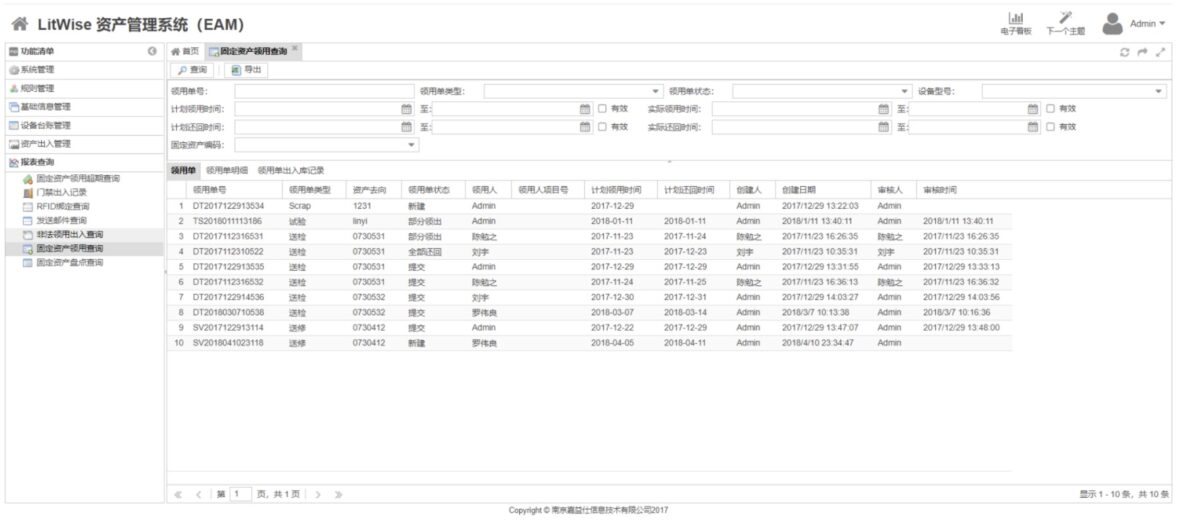Collapse the 功能清单 sidebar panel
Image resolution: width=1200 pixels, height=528 pixels.
pos(152,51)
